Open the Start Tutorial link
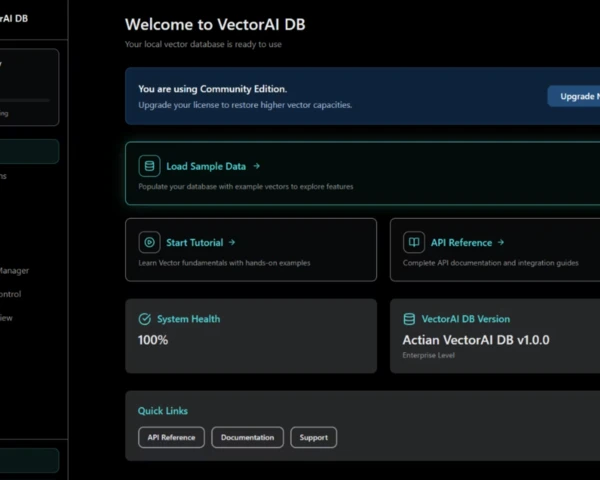 (x=194, y=243)
